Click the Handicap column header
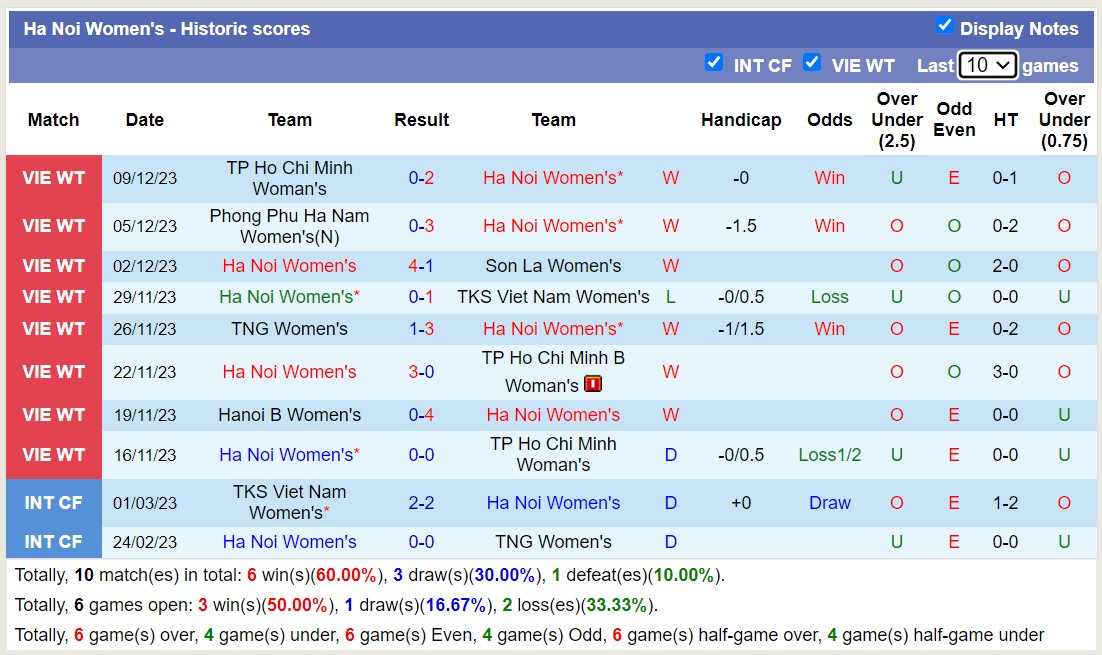This screenshot has width=1102, height=655. click(741, 119)
